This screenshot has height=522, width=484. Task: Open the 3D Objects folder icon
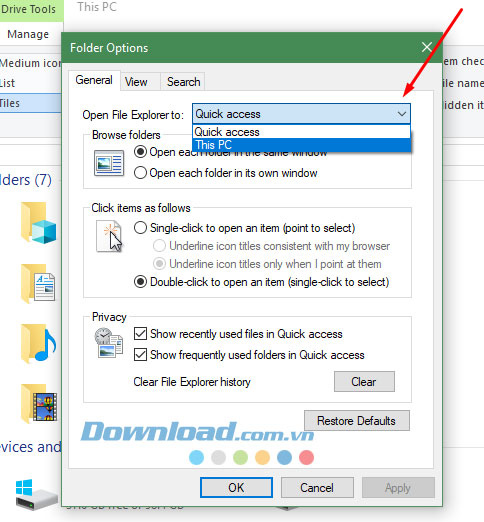point(39,222)
